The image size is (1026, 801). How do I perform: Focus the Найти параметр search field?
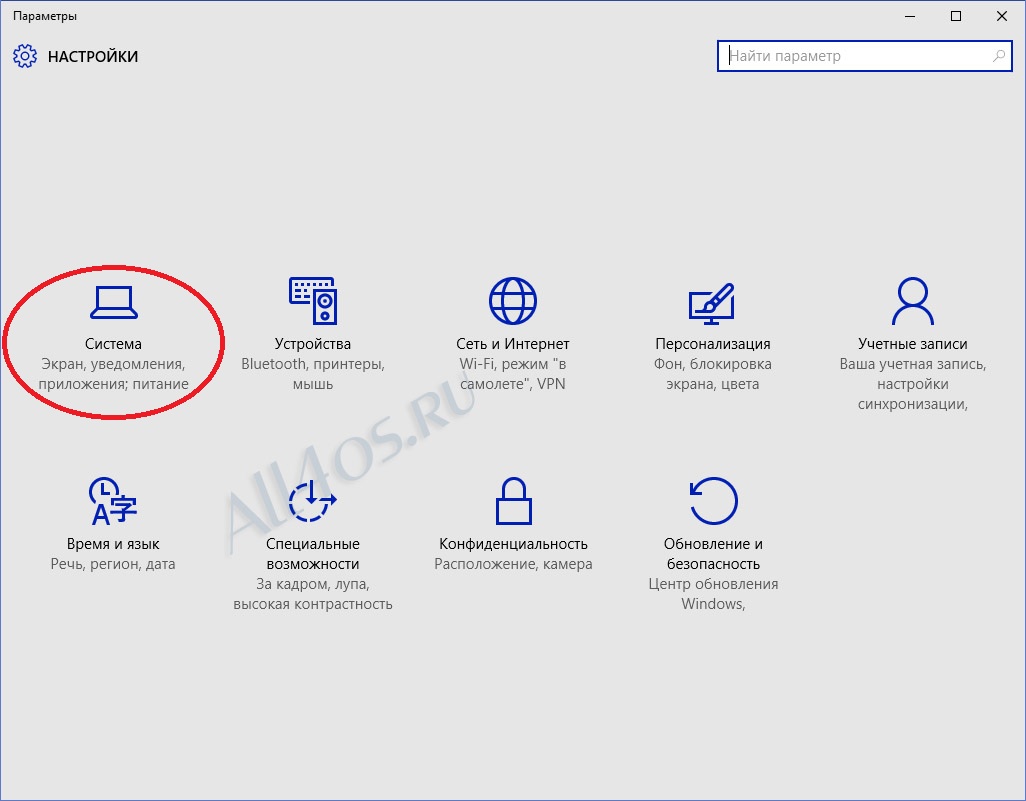click(x=864, y=56)
